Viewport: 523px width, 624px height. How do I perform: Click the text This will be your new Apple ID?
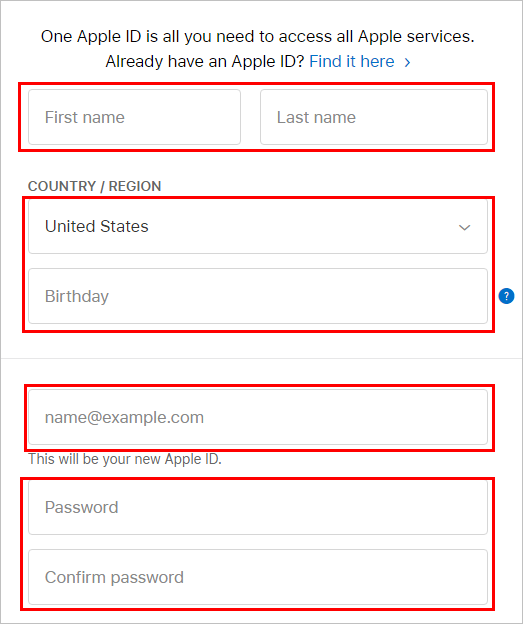(x=125, y=459)
